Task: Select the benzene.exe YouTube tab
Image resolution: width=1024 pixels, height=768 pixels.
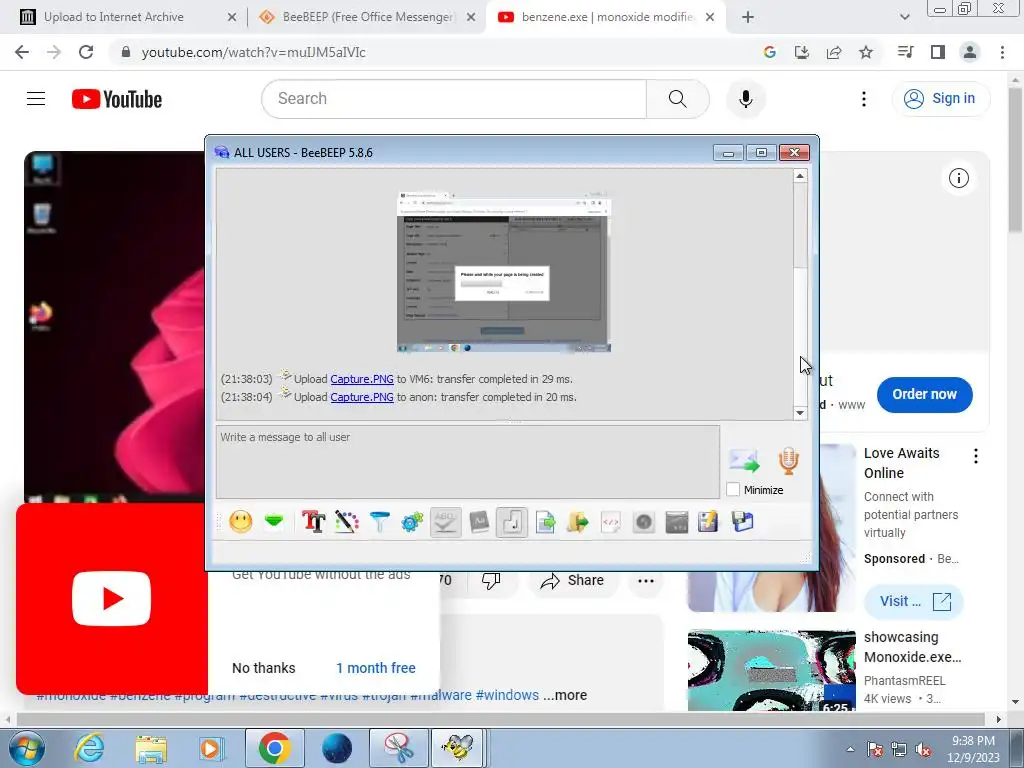Action: [607, 17]
